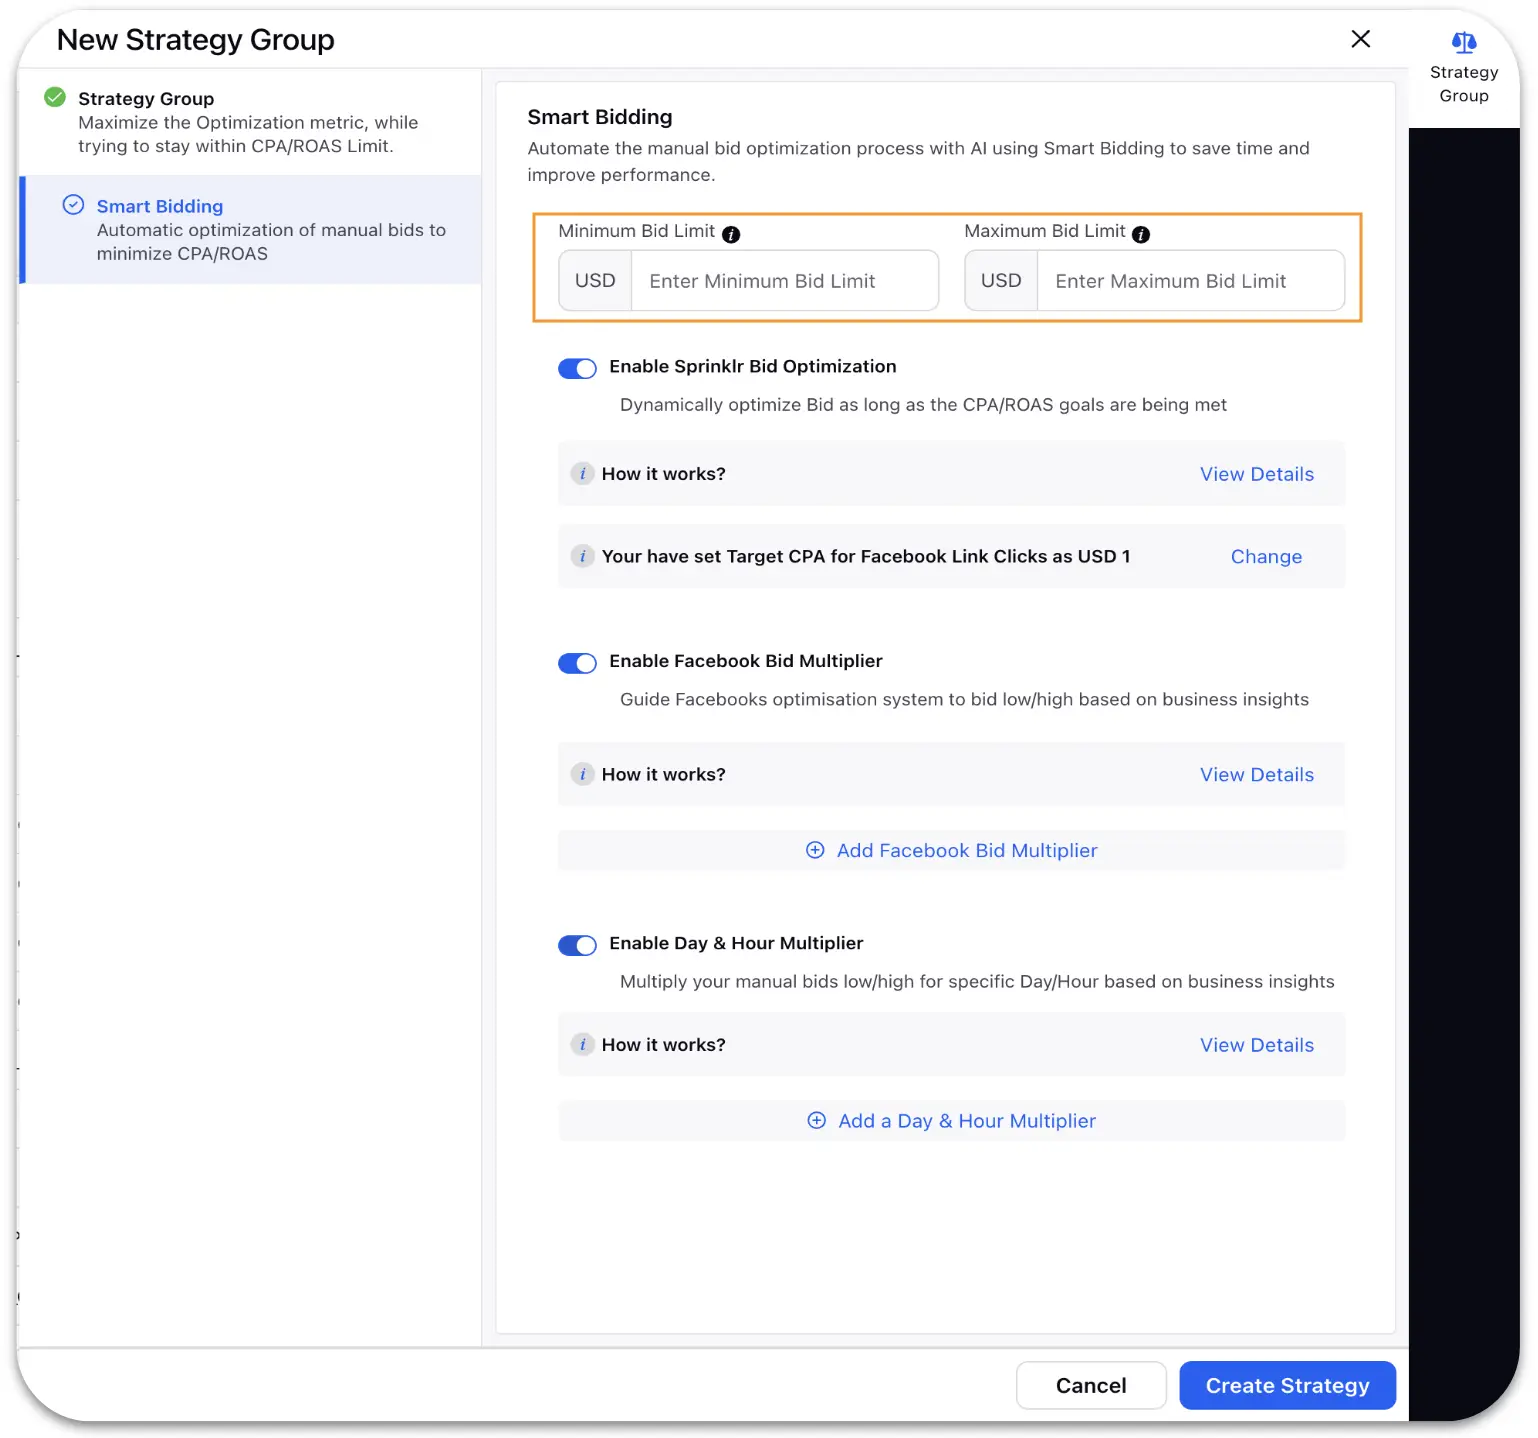Focus the Enter Maximum Bid Limit field
This screenshot has width=1538, height=1438.
click(x=1191, y=281)
